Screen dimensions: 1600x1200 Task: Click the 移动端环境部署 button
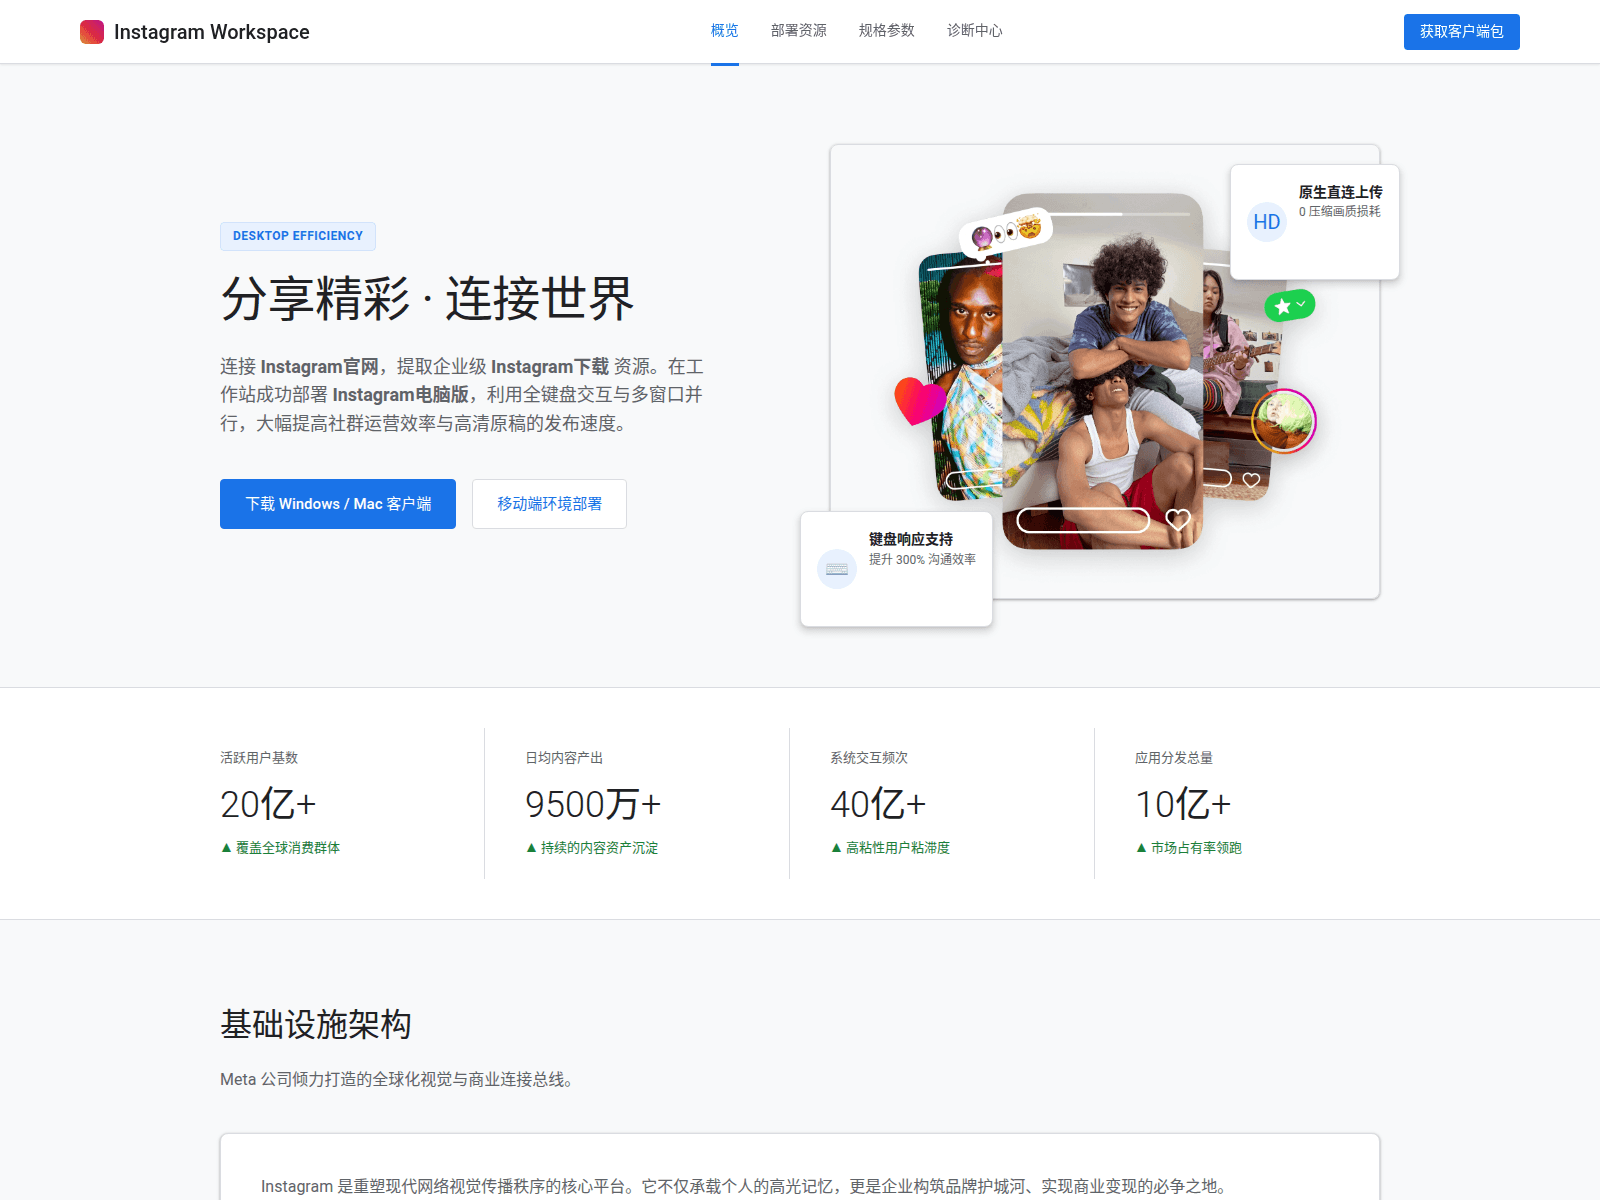(550, 504)
